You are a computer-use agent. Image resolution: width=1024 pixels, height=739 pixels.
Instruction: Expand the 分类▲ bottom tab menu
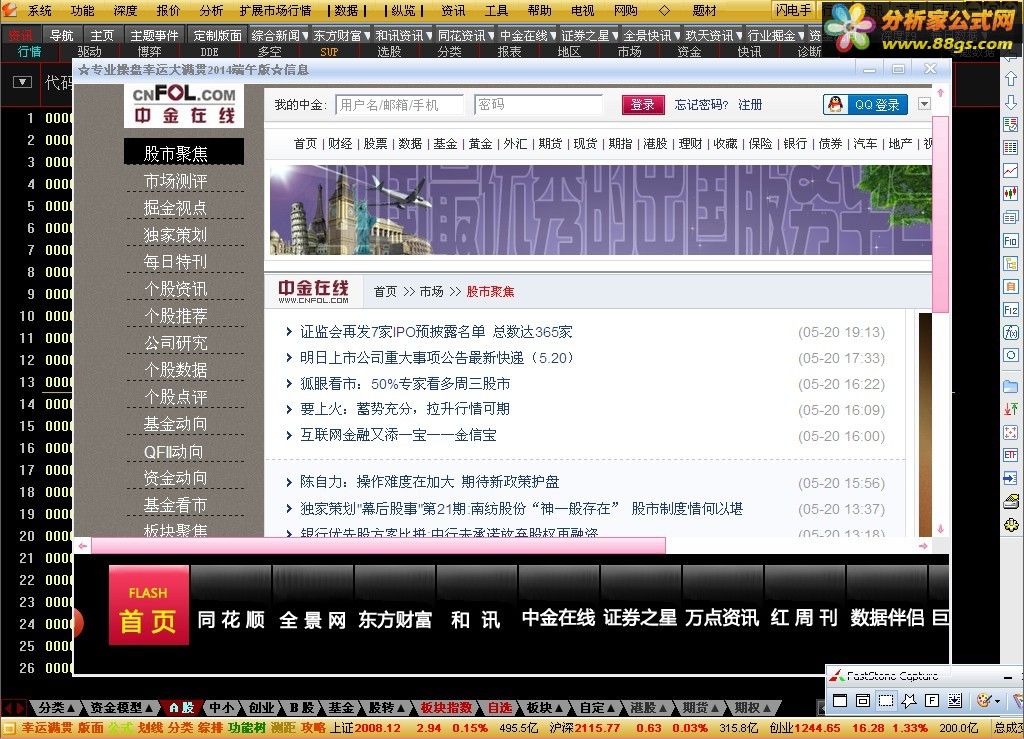pos(56,708)
